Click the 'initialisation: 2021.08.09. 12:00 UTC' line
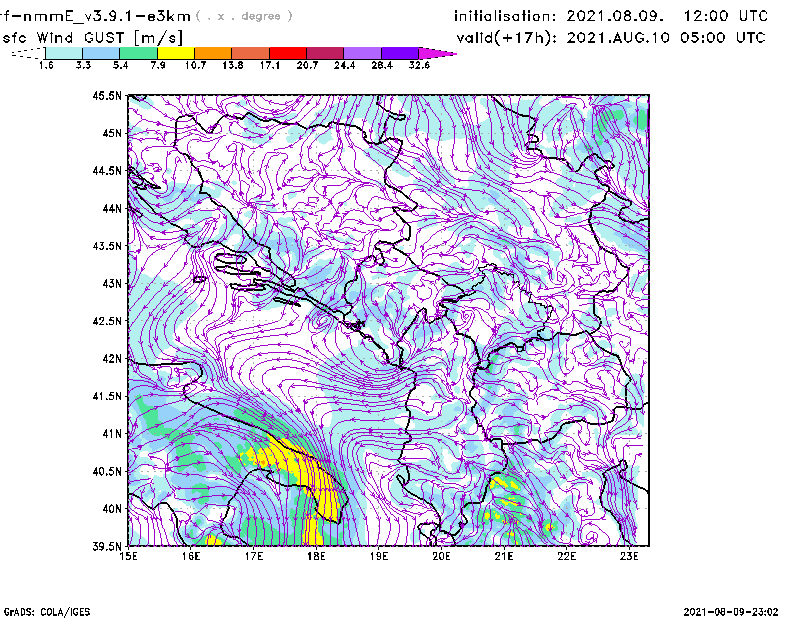The height and width of the screenshot is (618, 800). (611, 16)
